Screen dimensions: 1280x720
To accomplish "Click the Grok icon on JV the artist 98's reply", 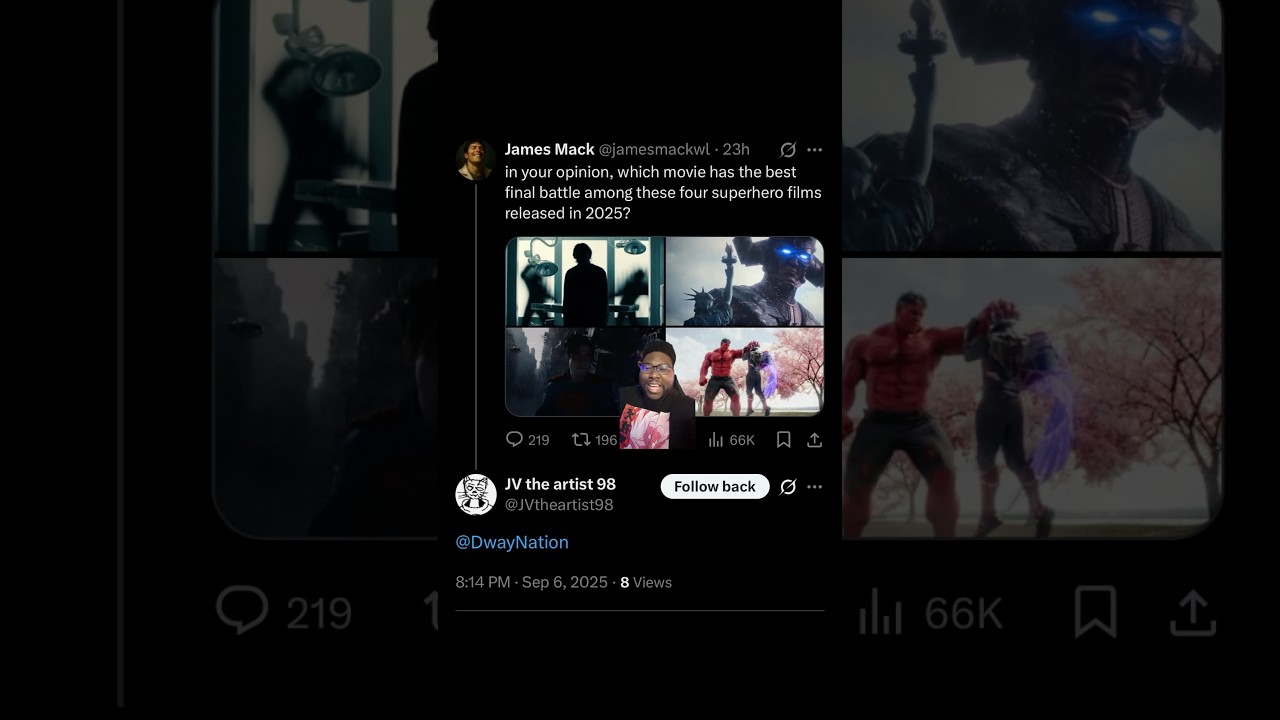I will click(788, 487).
